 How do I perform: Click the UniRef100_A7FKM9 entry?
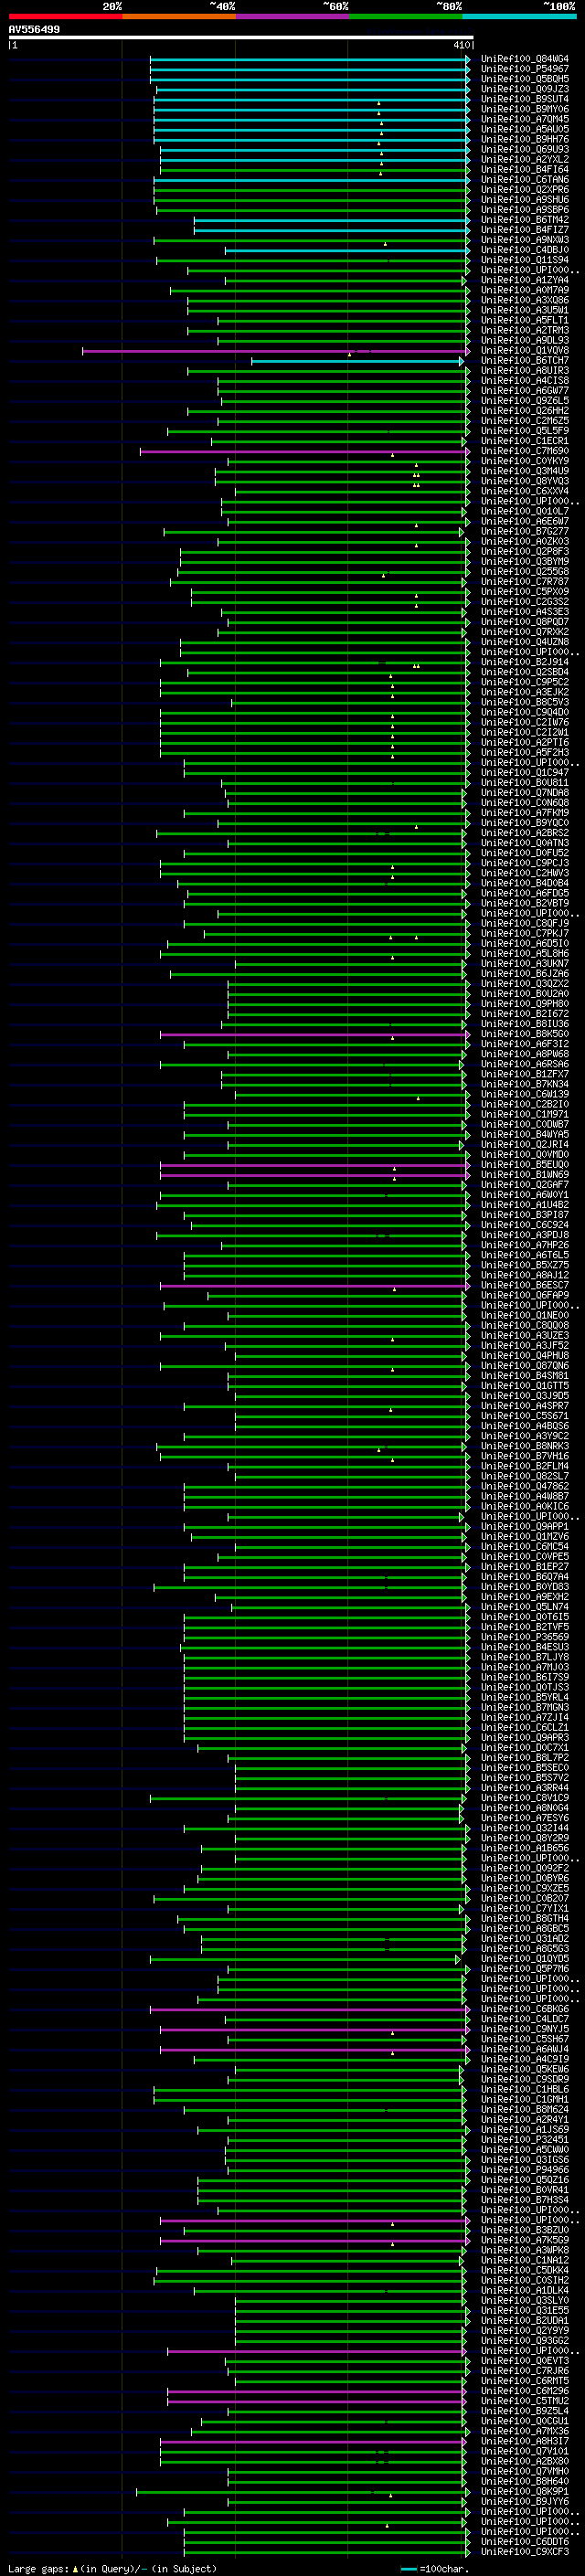[524, 813]
